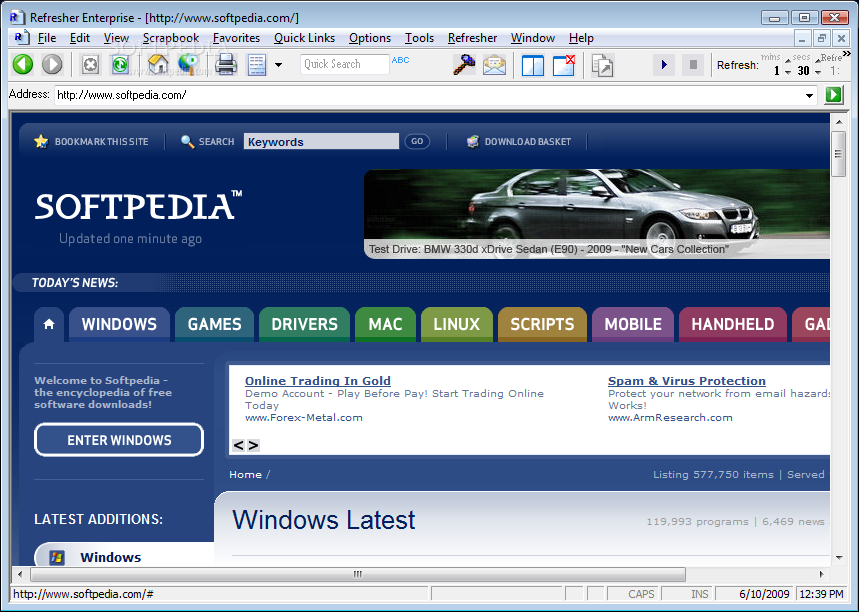Image resolution: width=859 pixels, height=612 pixels.
Task: Stop auto refresh with the square icon
Action: [x=693, y=65]
